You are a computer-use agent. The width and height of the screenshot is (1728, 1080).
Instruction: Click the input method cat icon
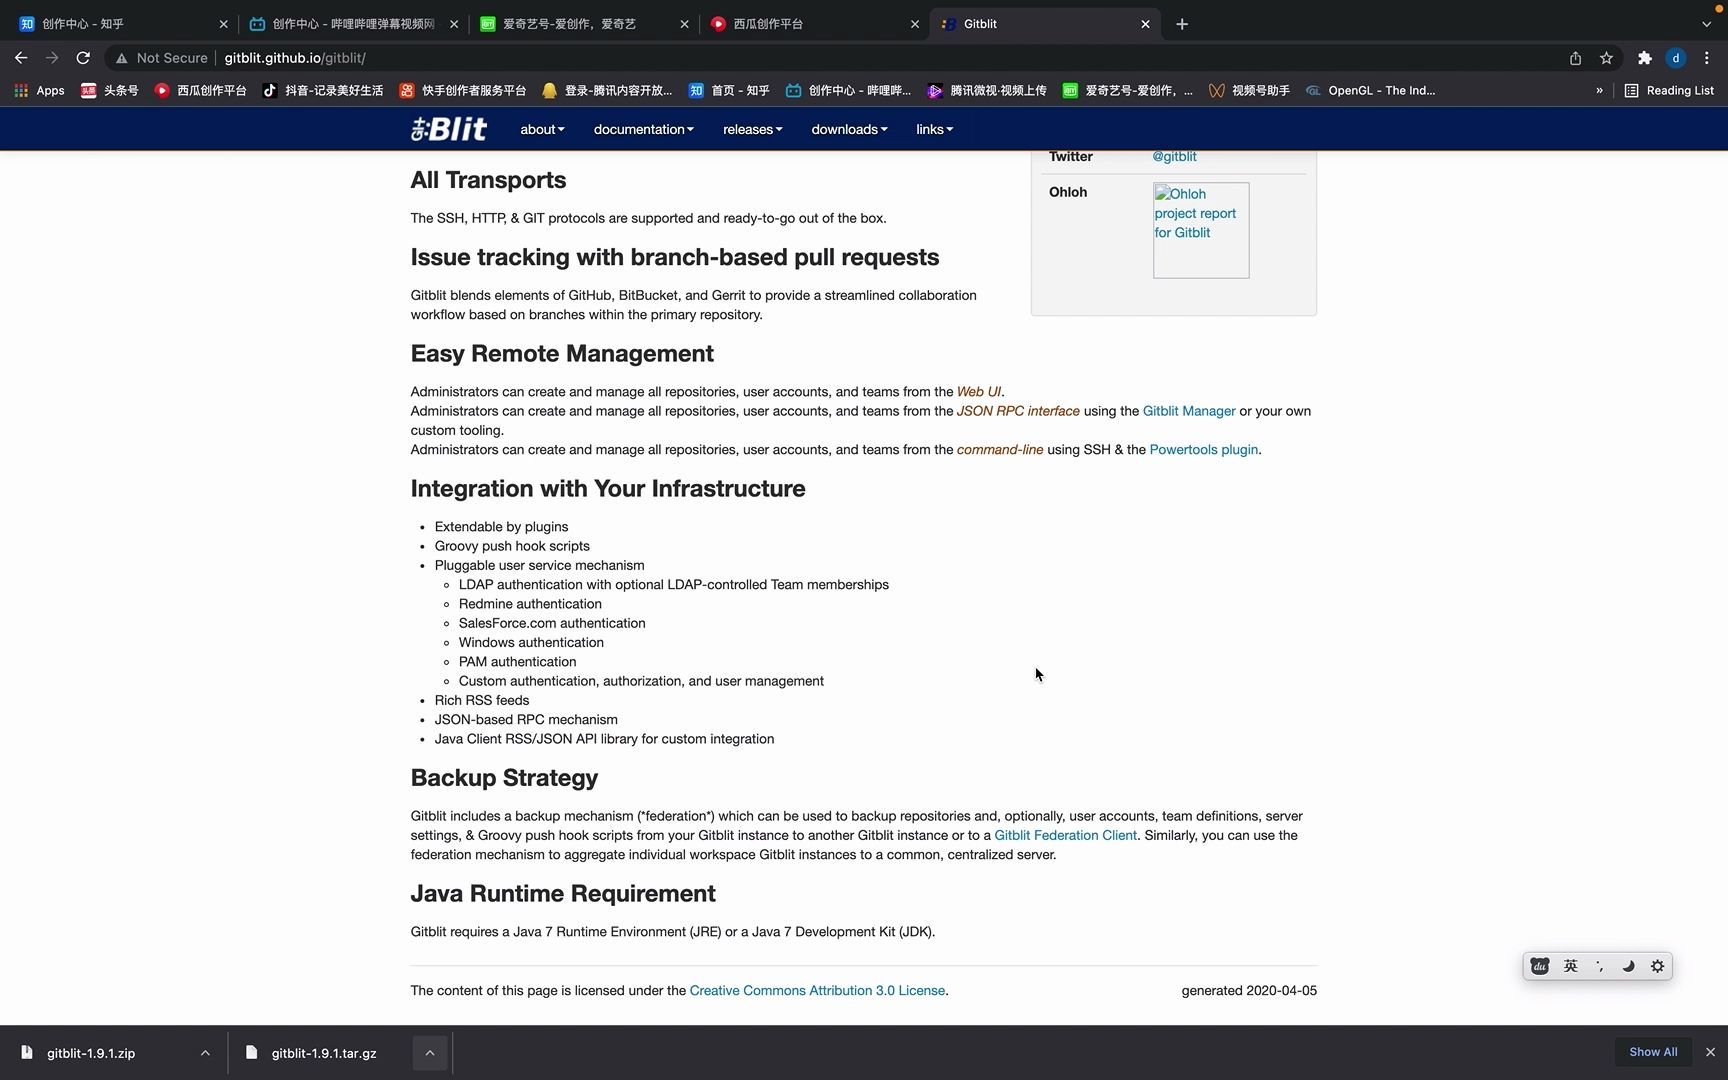[x=1540, y=966]
